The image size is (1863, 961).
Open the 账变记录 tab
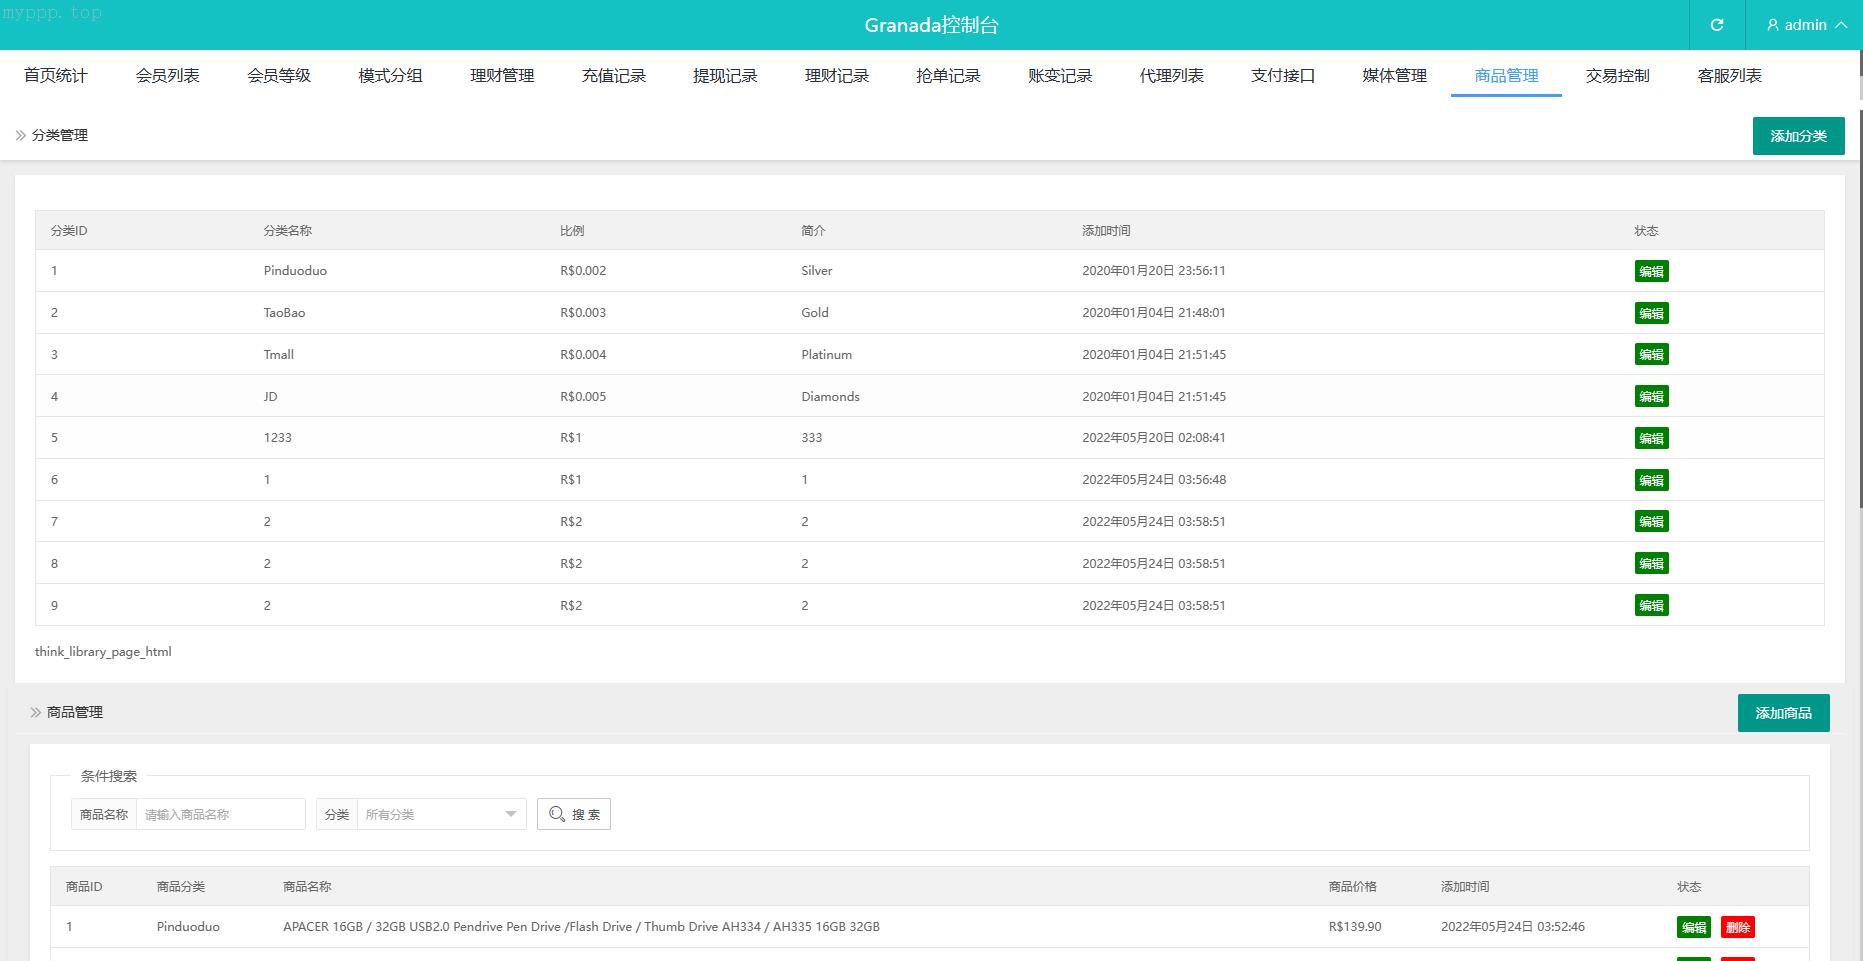pos(1060,76)
